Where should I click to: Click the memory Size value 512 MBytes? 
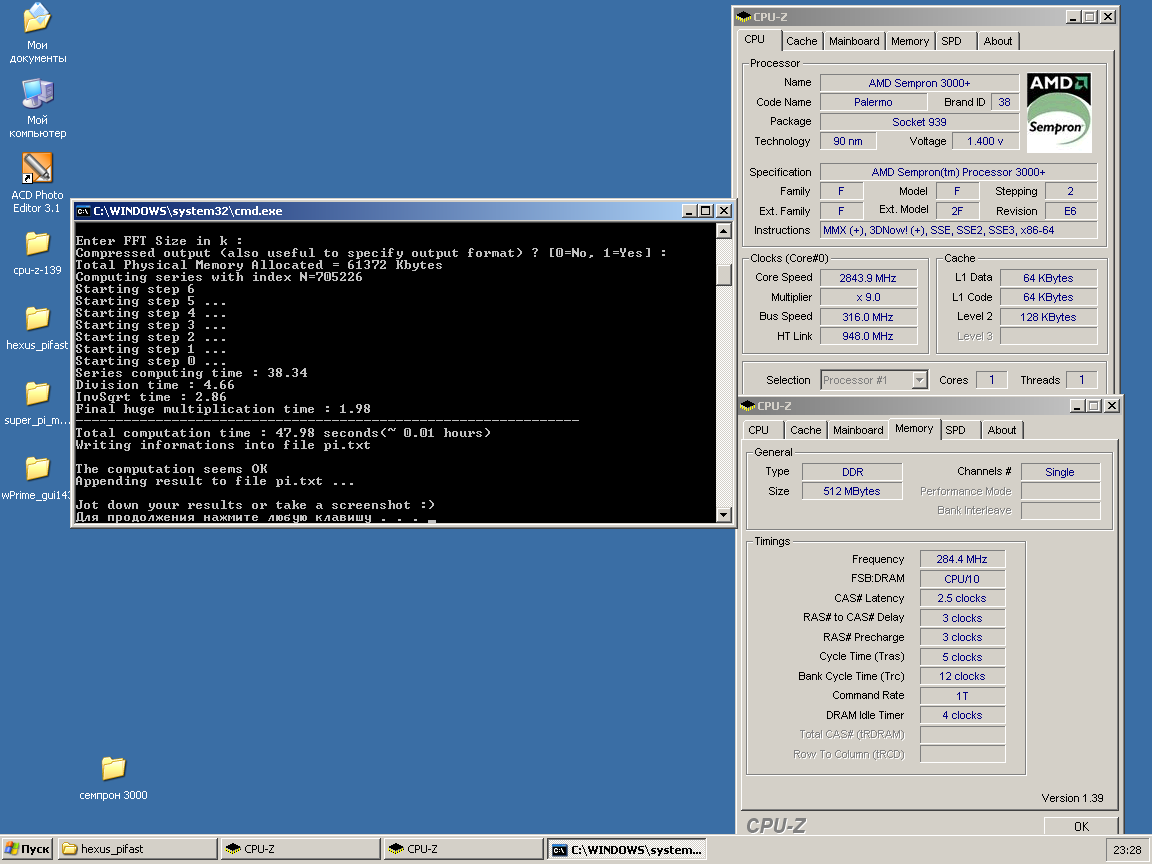852,491
